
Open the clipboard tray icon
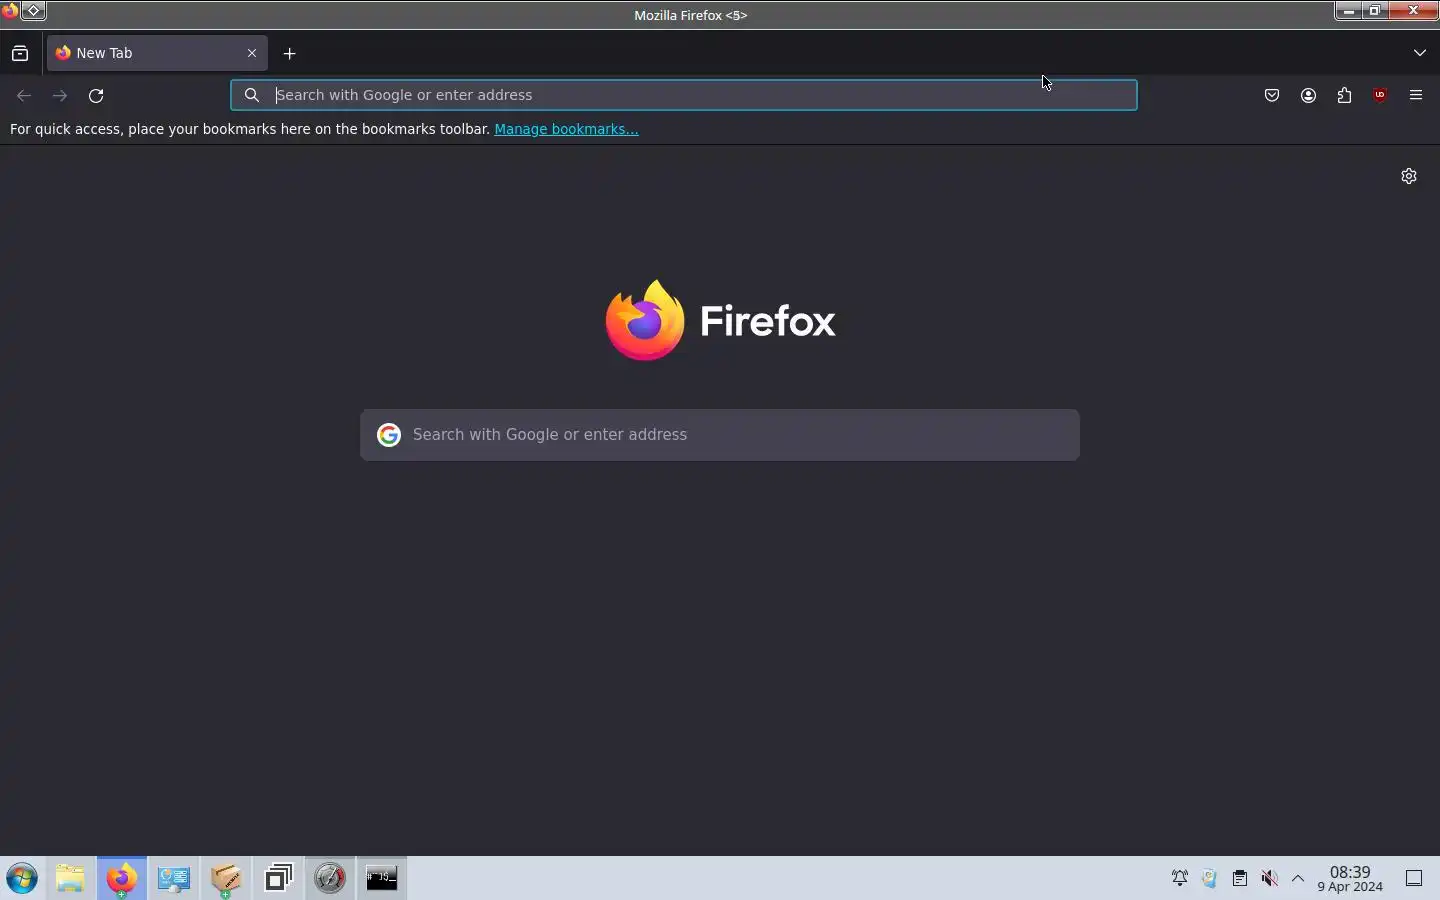pyautogui.click(x=1241, y=879)
